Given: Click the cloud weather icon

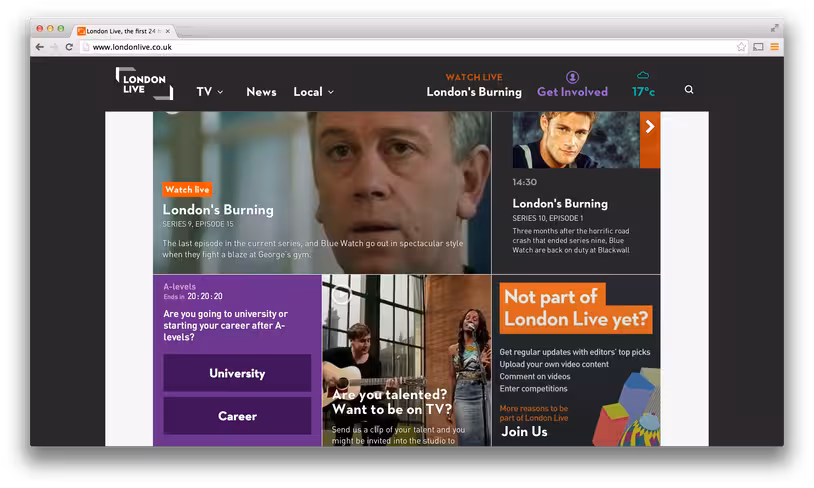Looking at the screenshot, I should click(x=643, y=75).
